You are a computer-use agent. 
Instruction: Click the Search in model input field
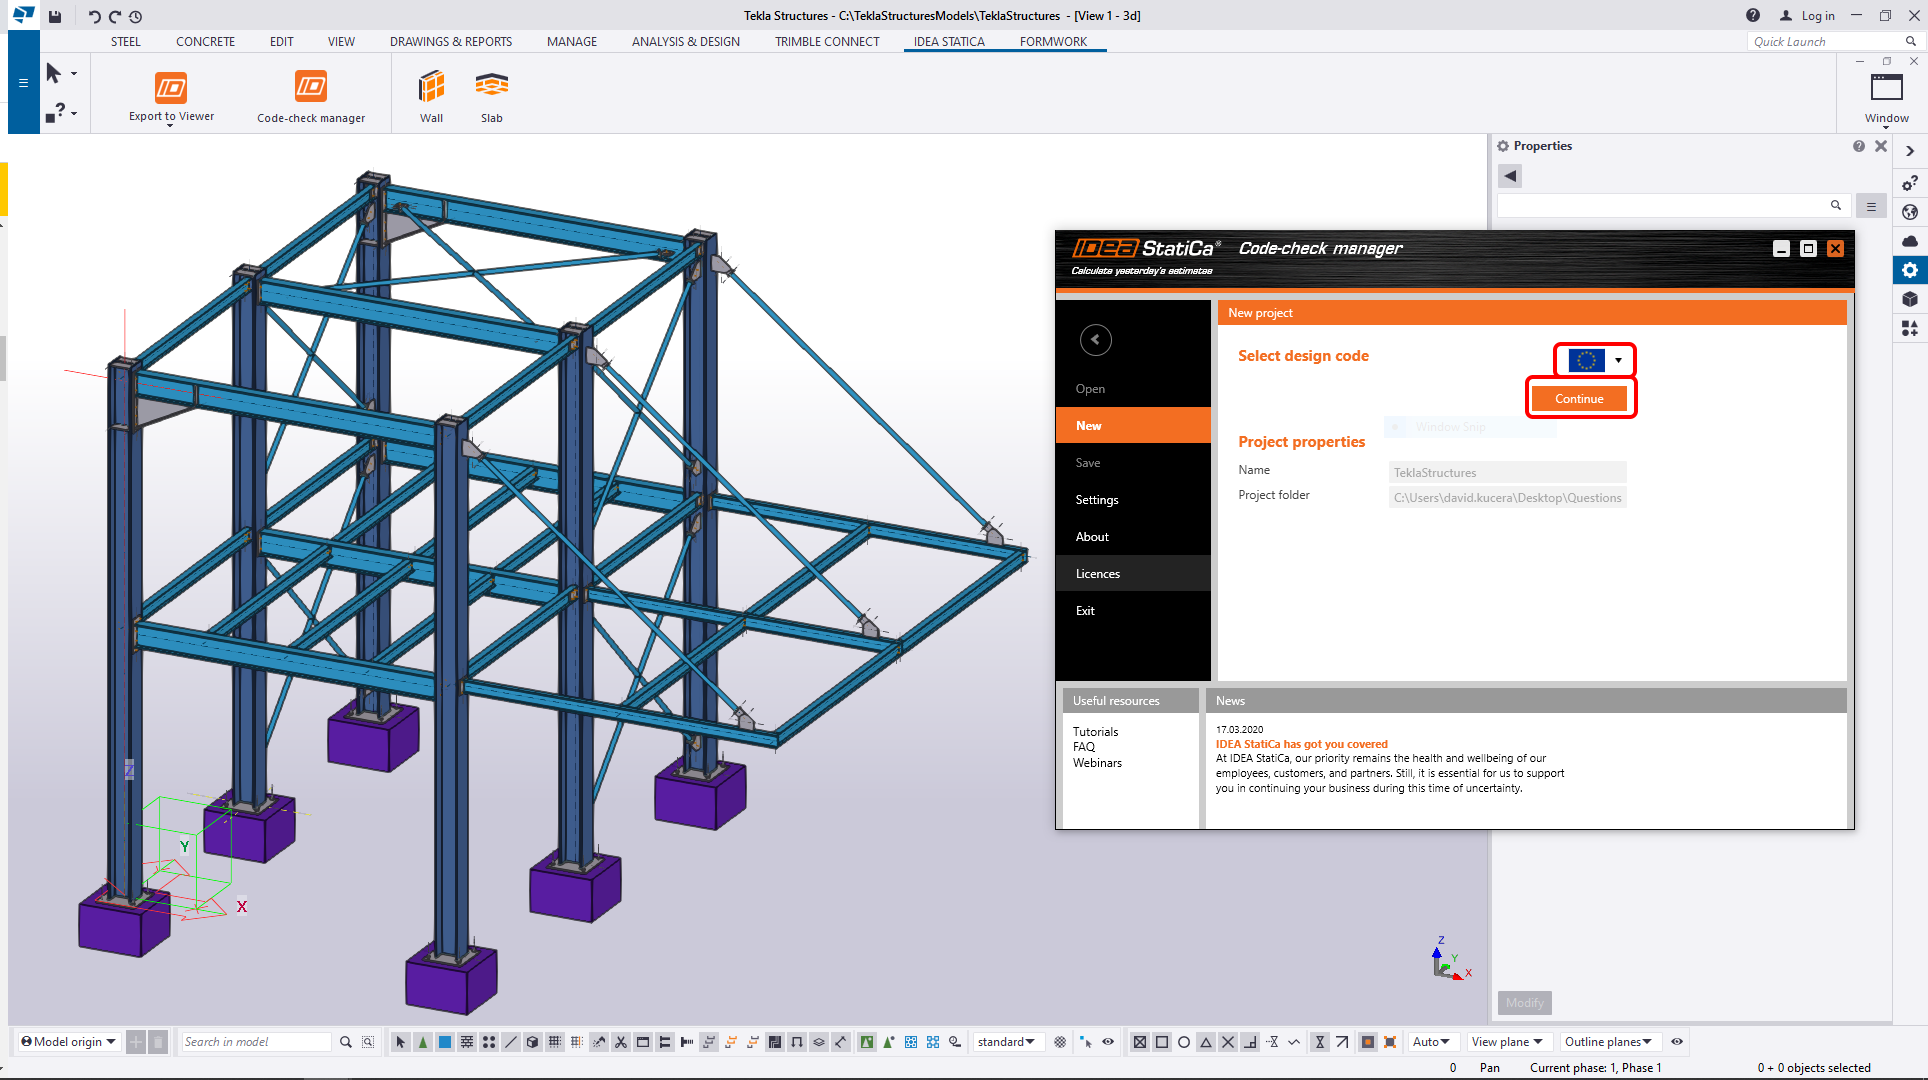click(255, 1042)
